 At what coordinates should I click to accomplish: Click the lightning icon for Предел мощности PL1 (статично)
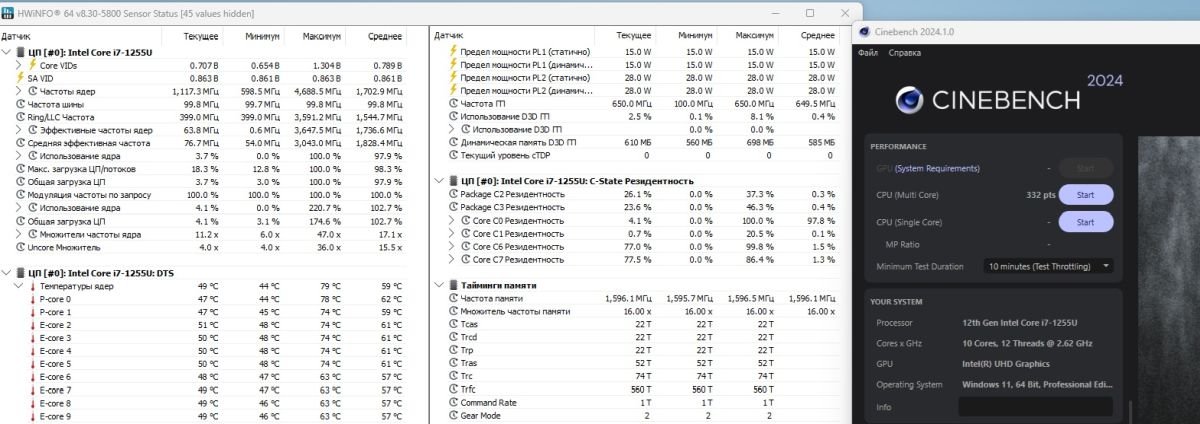click(x=454, y=51)
